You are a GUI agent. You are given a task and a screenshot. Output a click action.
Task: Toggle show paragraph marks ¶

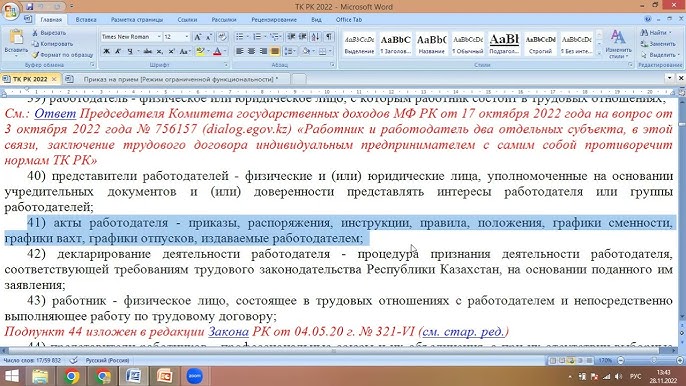329,37
